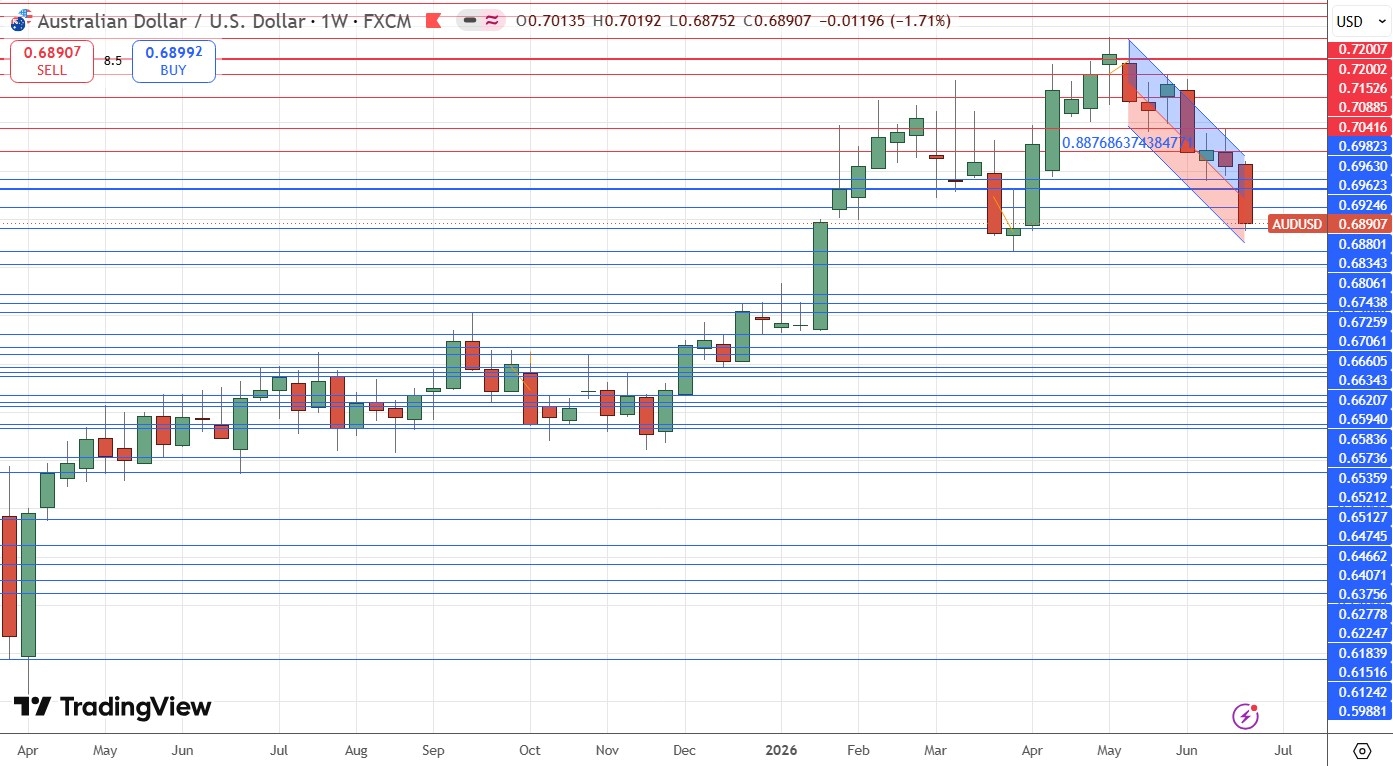Click the 8.5 spread value

113,61
